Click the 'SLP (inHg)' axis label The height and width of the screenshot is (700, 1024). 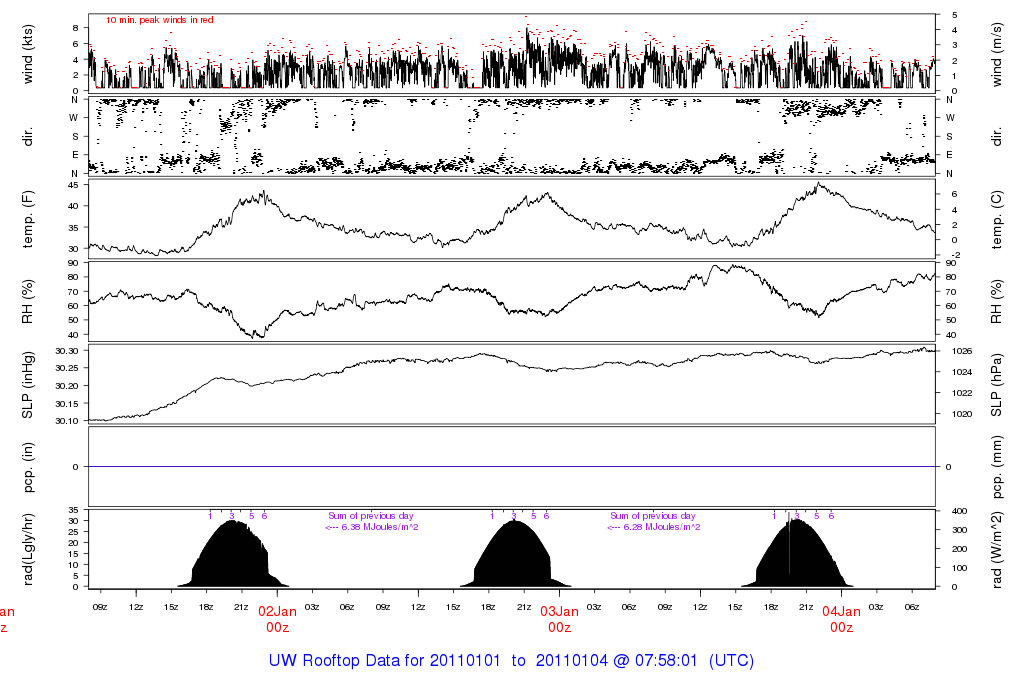coord(28,383)
